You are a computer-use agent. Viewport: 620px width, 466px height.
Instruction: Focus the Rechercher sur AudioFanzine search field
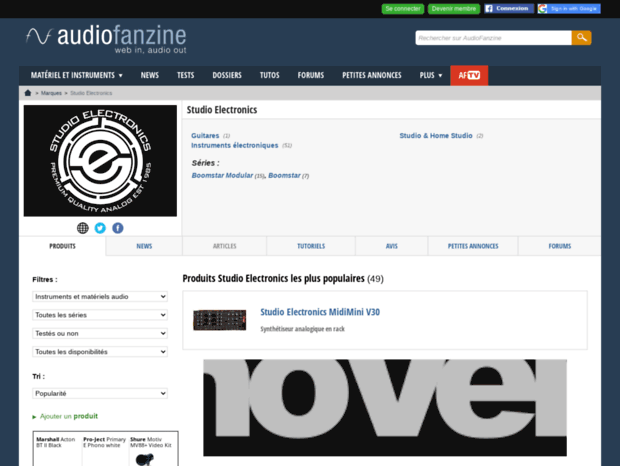pos(493,38)
